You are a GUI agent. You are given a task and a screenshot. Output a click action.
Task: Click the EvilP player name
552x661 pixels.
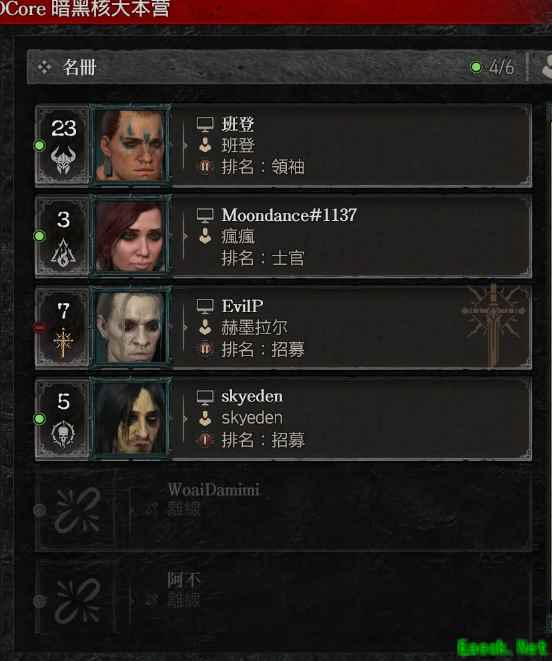242,306
